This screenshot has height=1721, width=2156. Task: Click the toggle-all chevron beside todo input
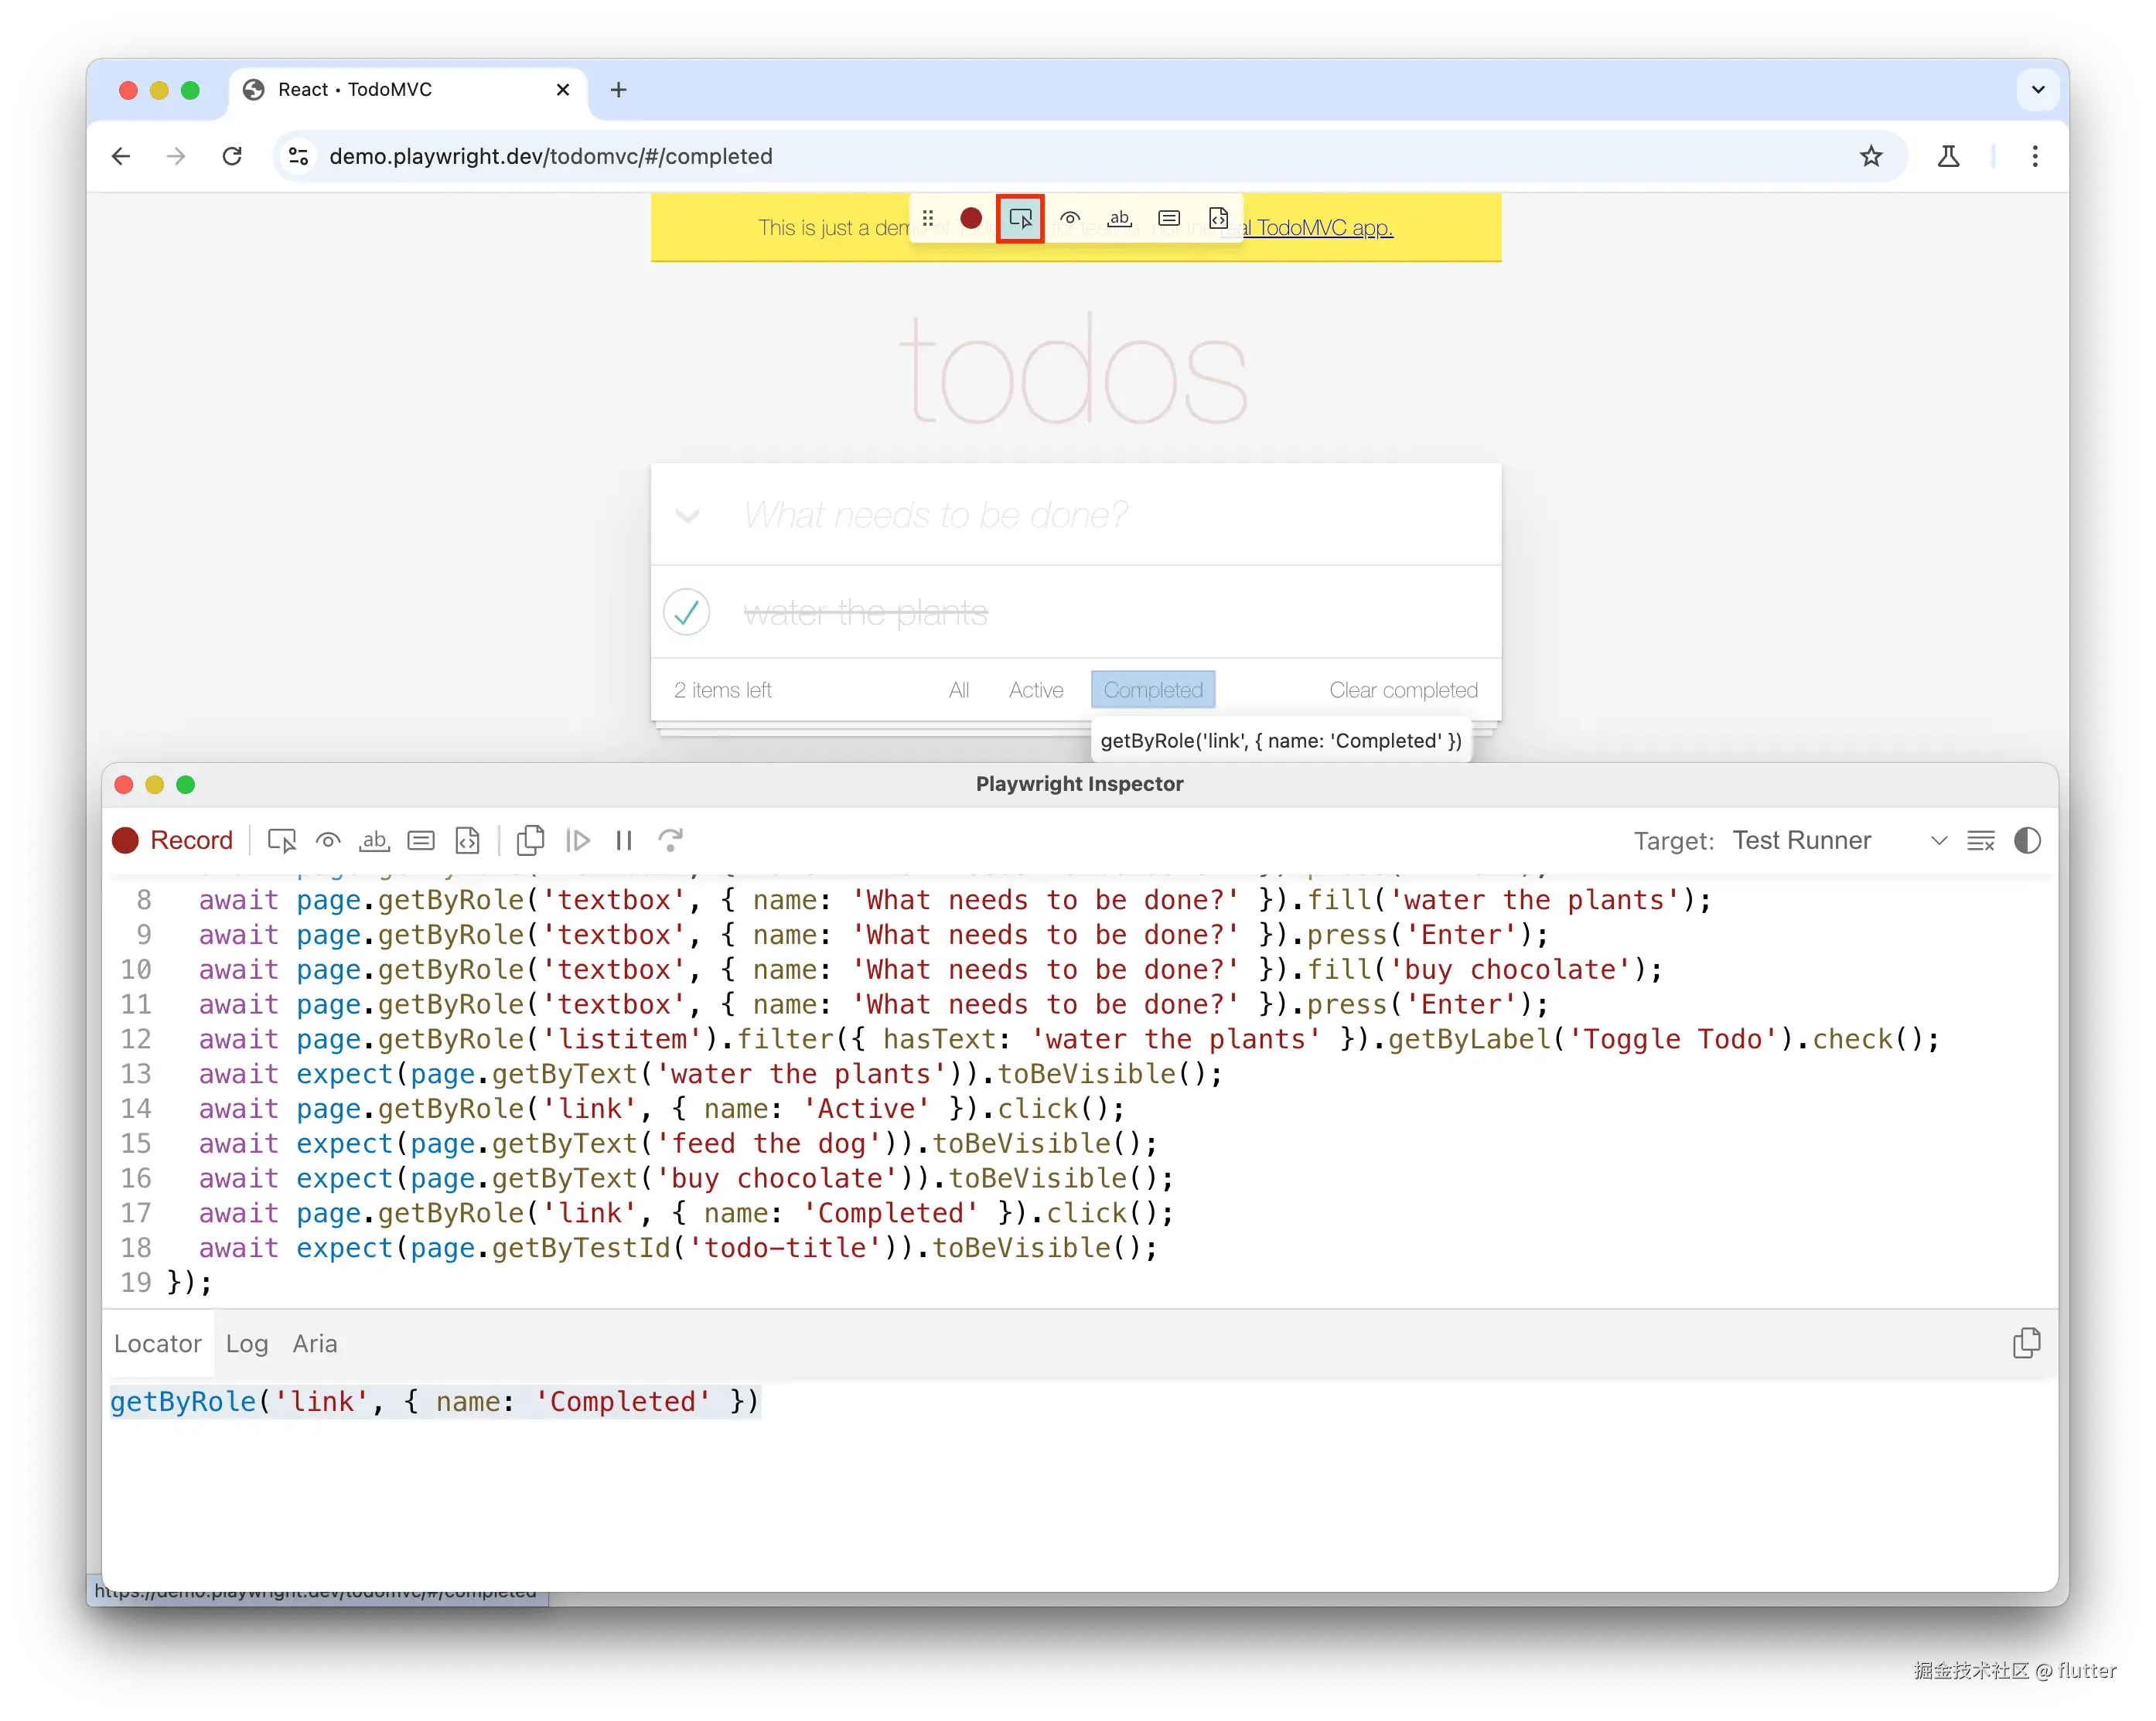pyautogui.click(x=687, y=516)
